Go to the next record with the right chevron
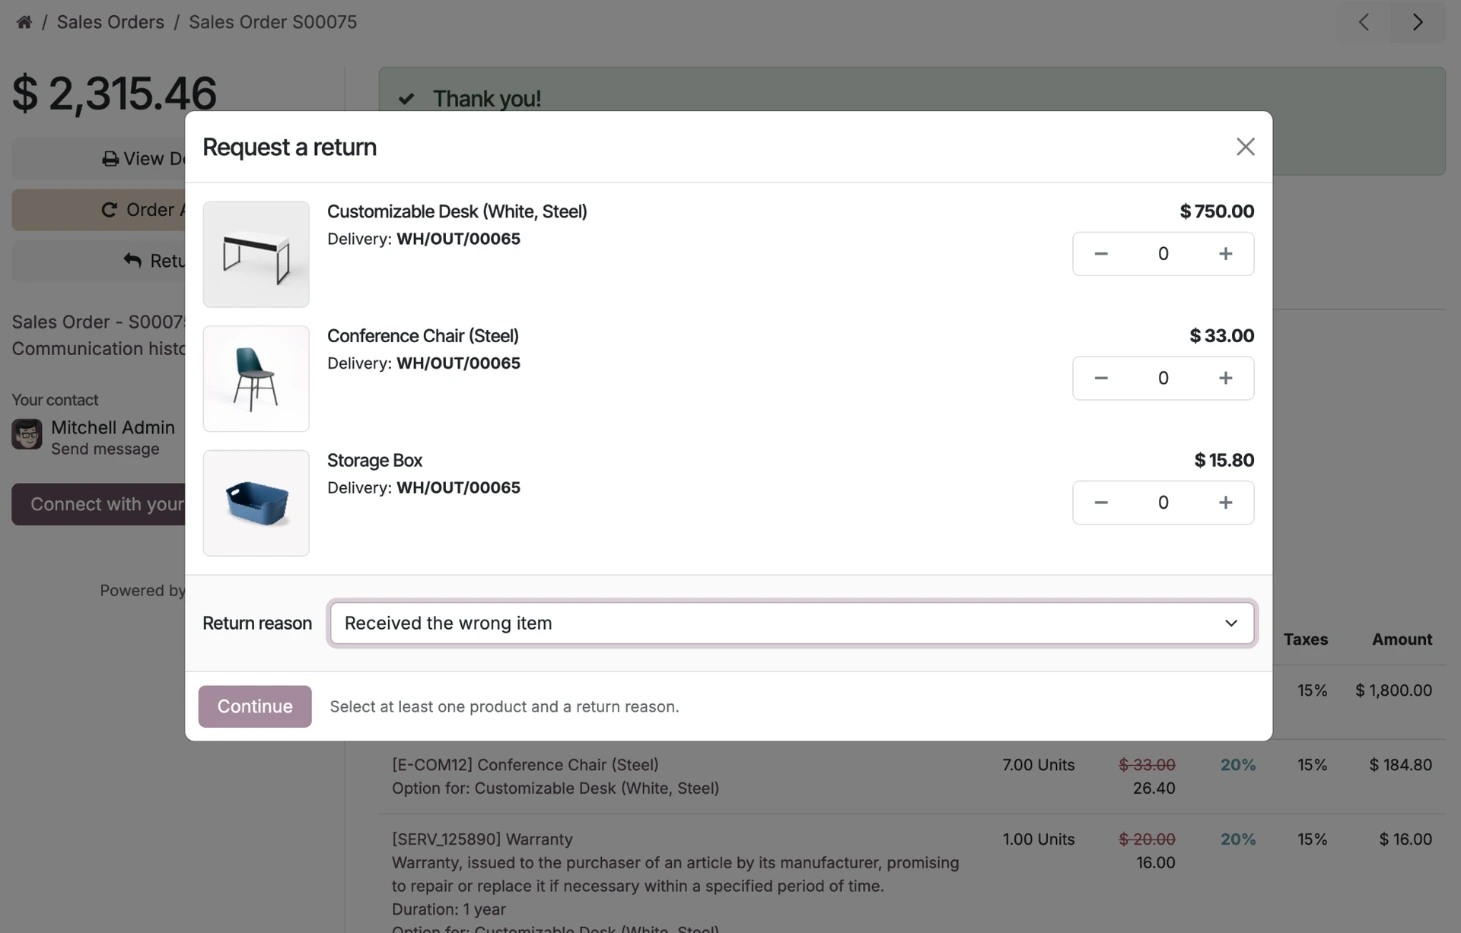The width and height of the screenshot is (1461, 933). (1417, 21)
